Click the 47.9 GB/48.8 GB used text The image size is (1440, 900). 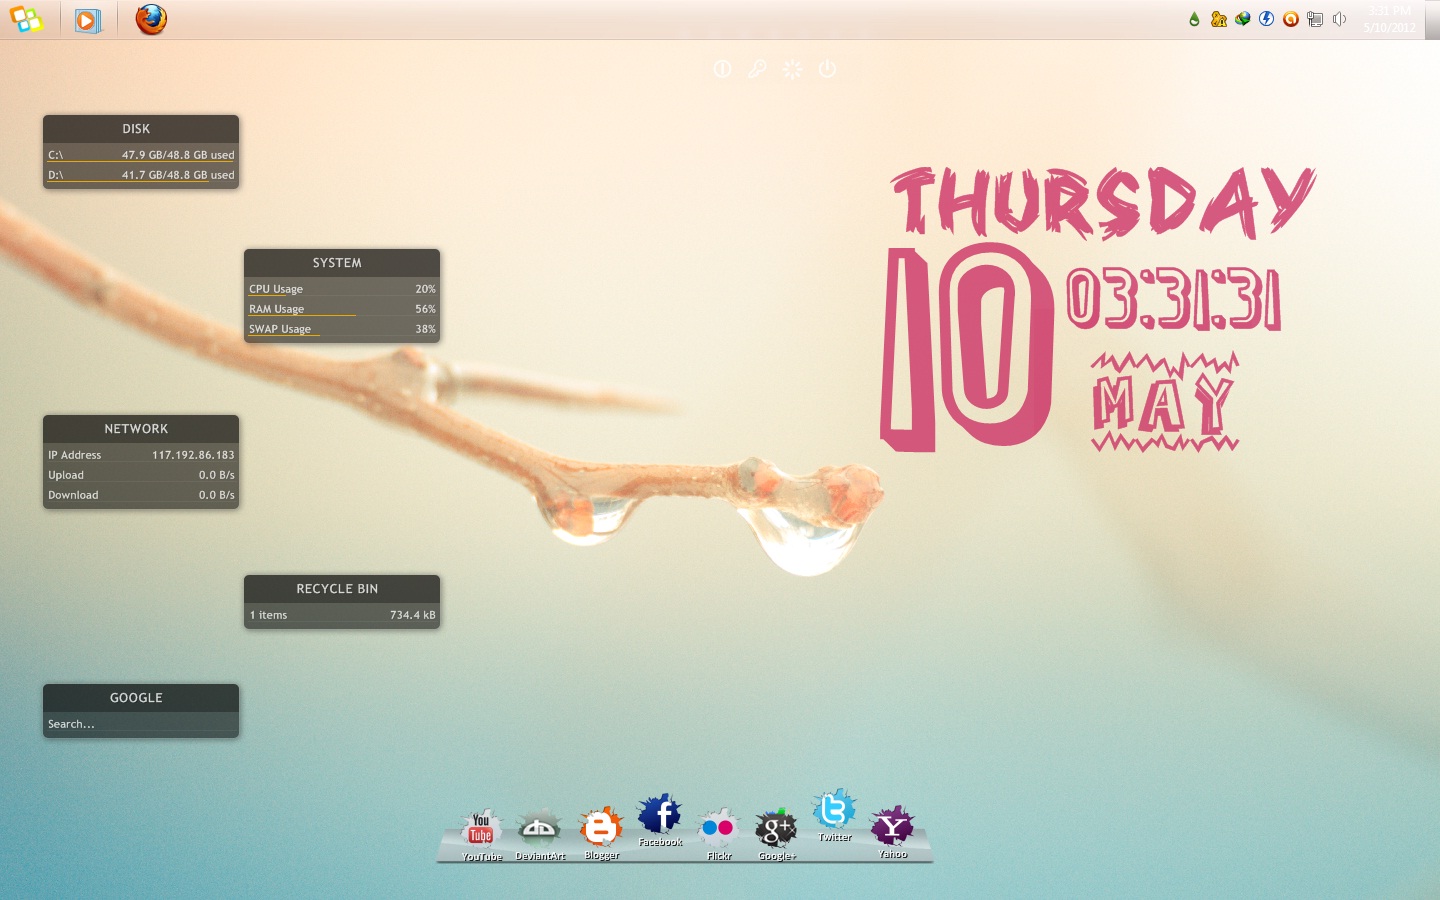(x=178, y=155)
